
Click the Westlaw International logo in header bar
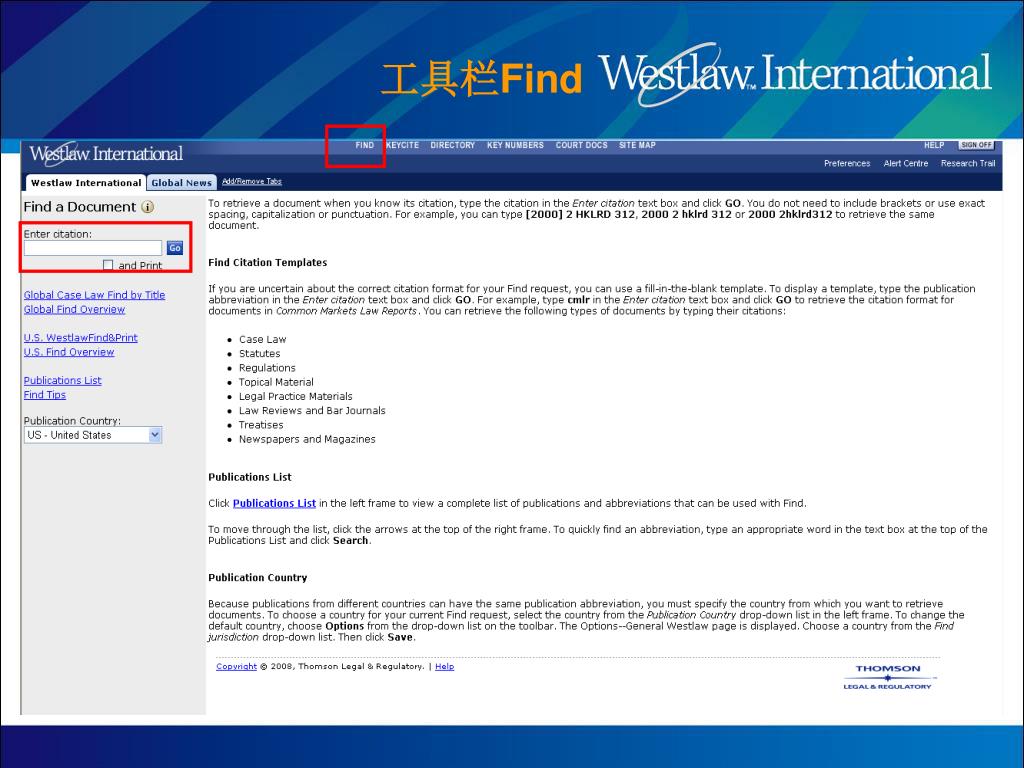tap(106, 154)
